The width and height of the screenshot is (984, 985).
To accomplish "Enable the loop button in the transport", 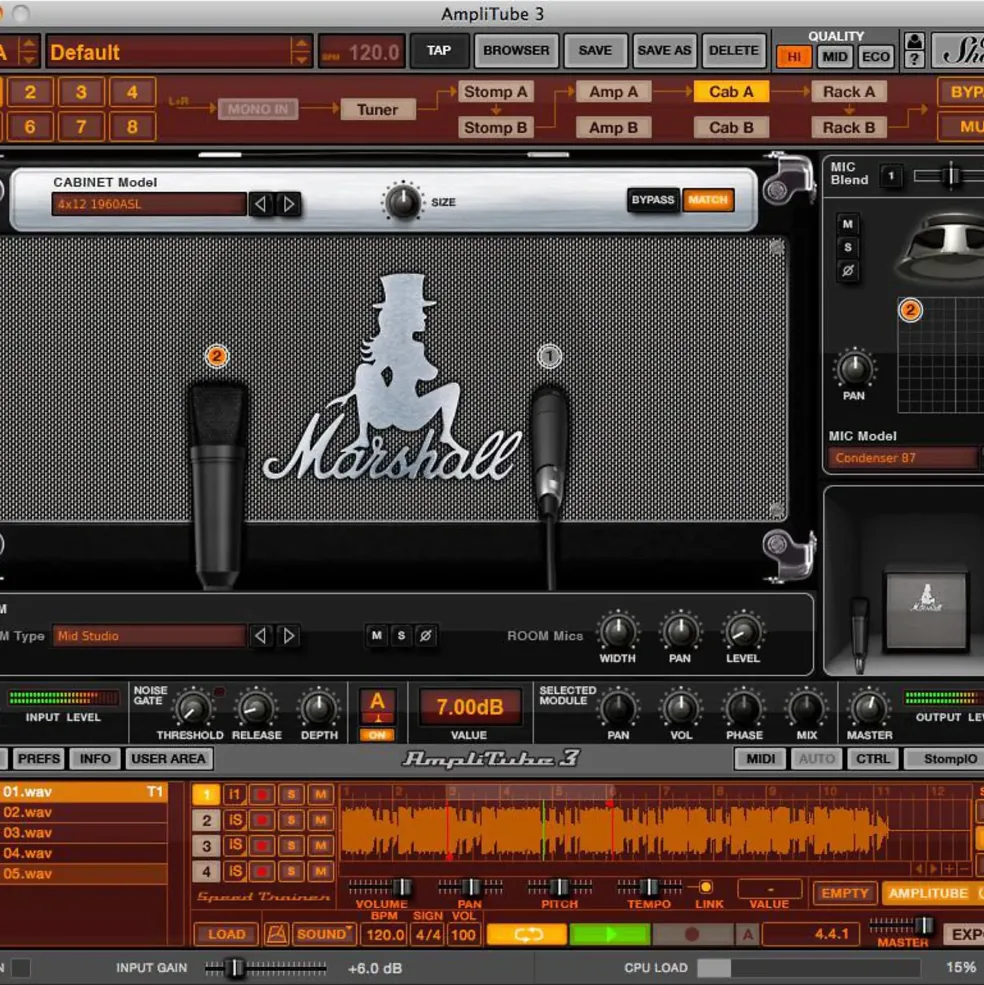I will pos(527,934).
